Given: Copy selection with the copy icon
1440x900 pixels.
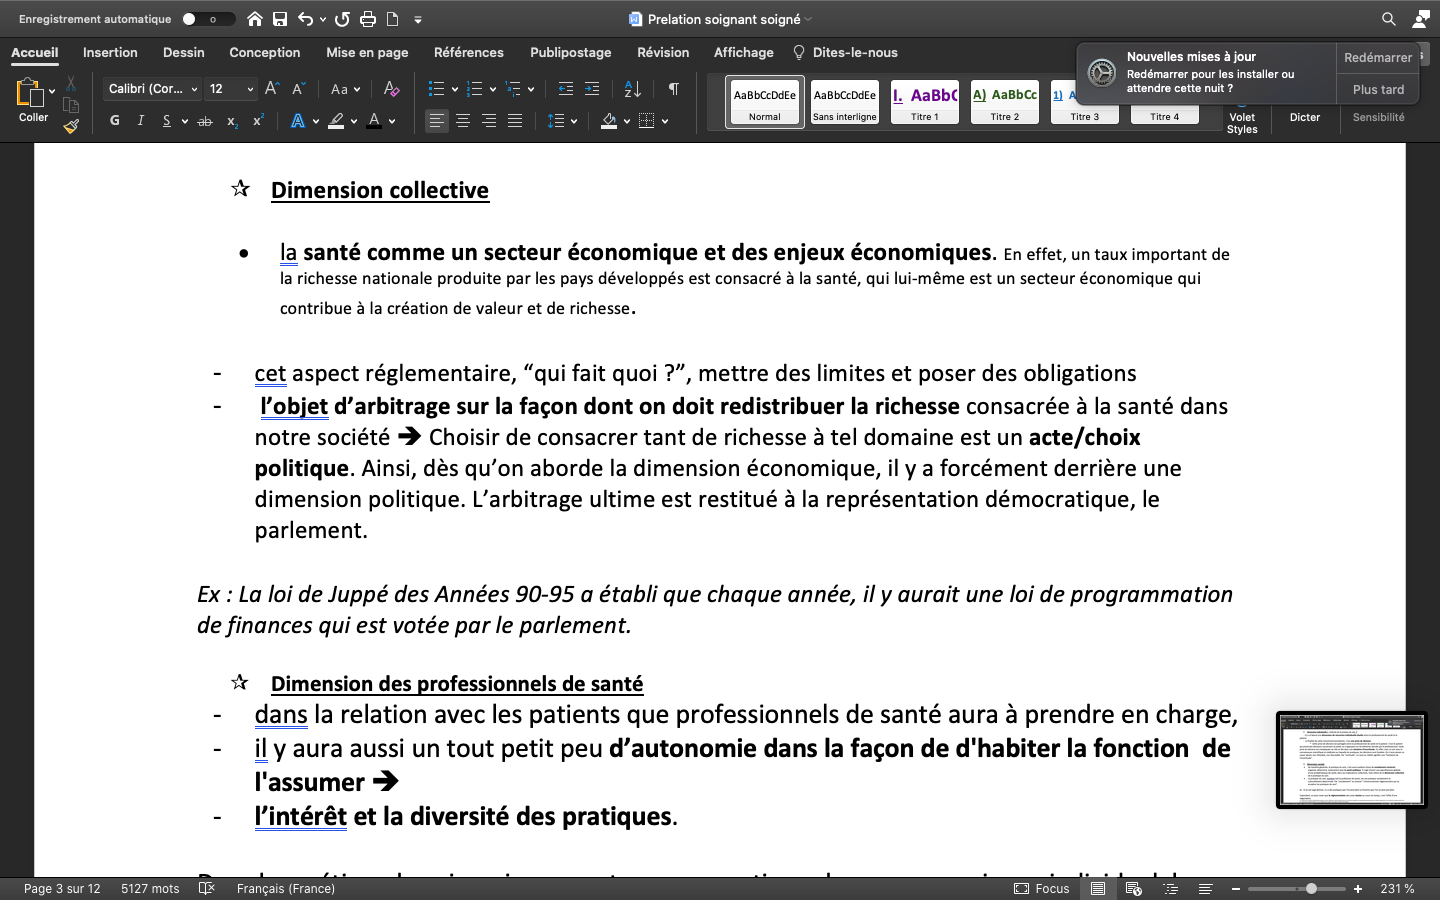Looking at the screenshot, I should tap(70, 105).
